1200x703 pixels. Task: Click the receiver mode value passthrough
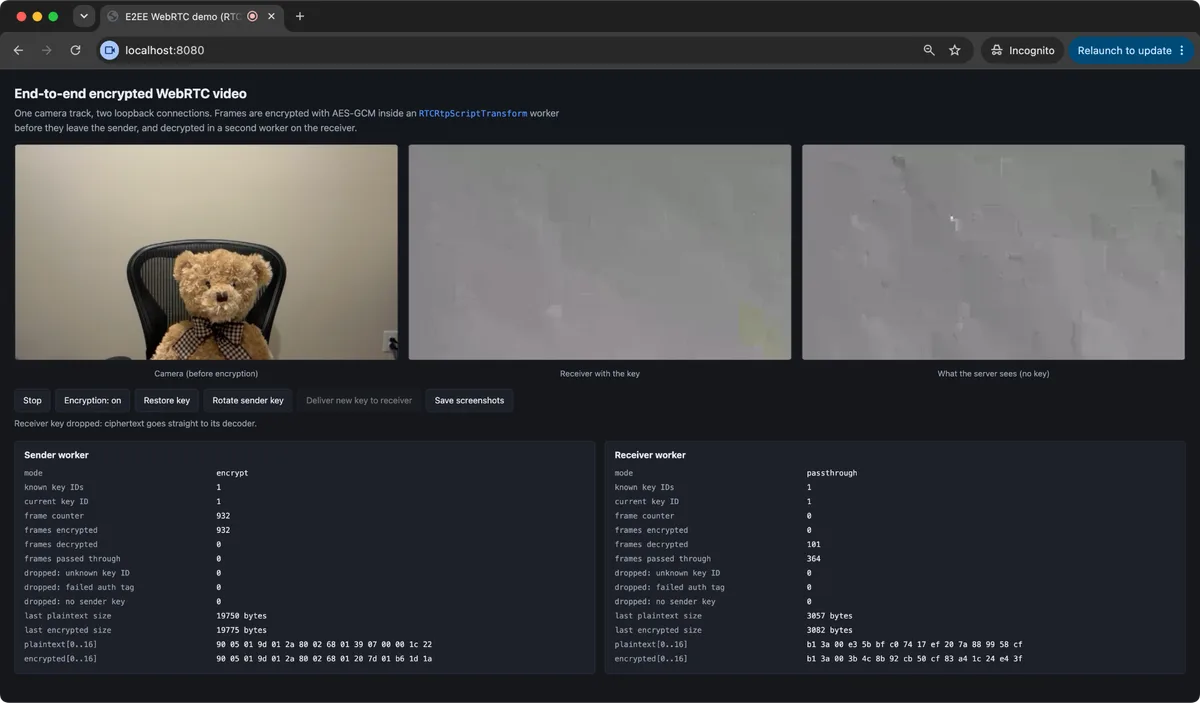point(832,473)
